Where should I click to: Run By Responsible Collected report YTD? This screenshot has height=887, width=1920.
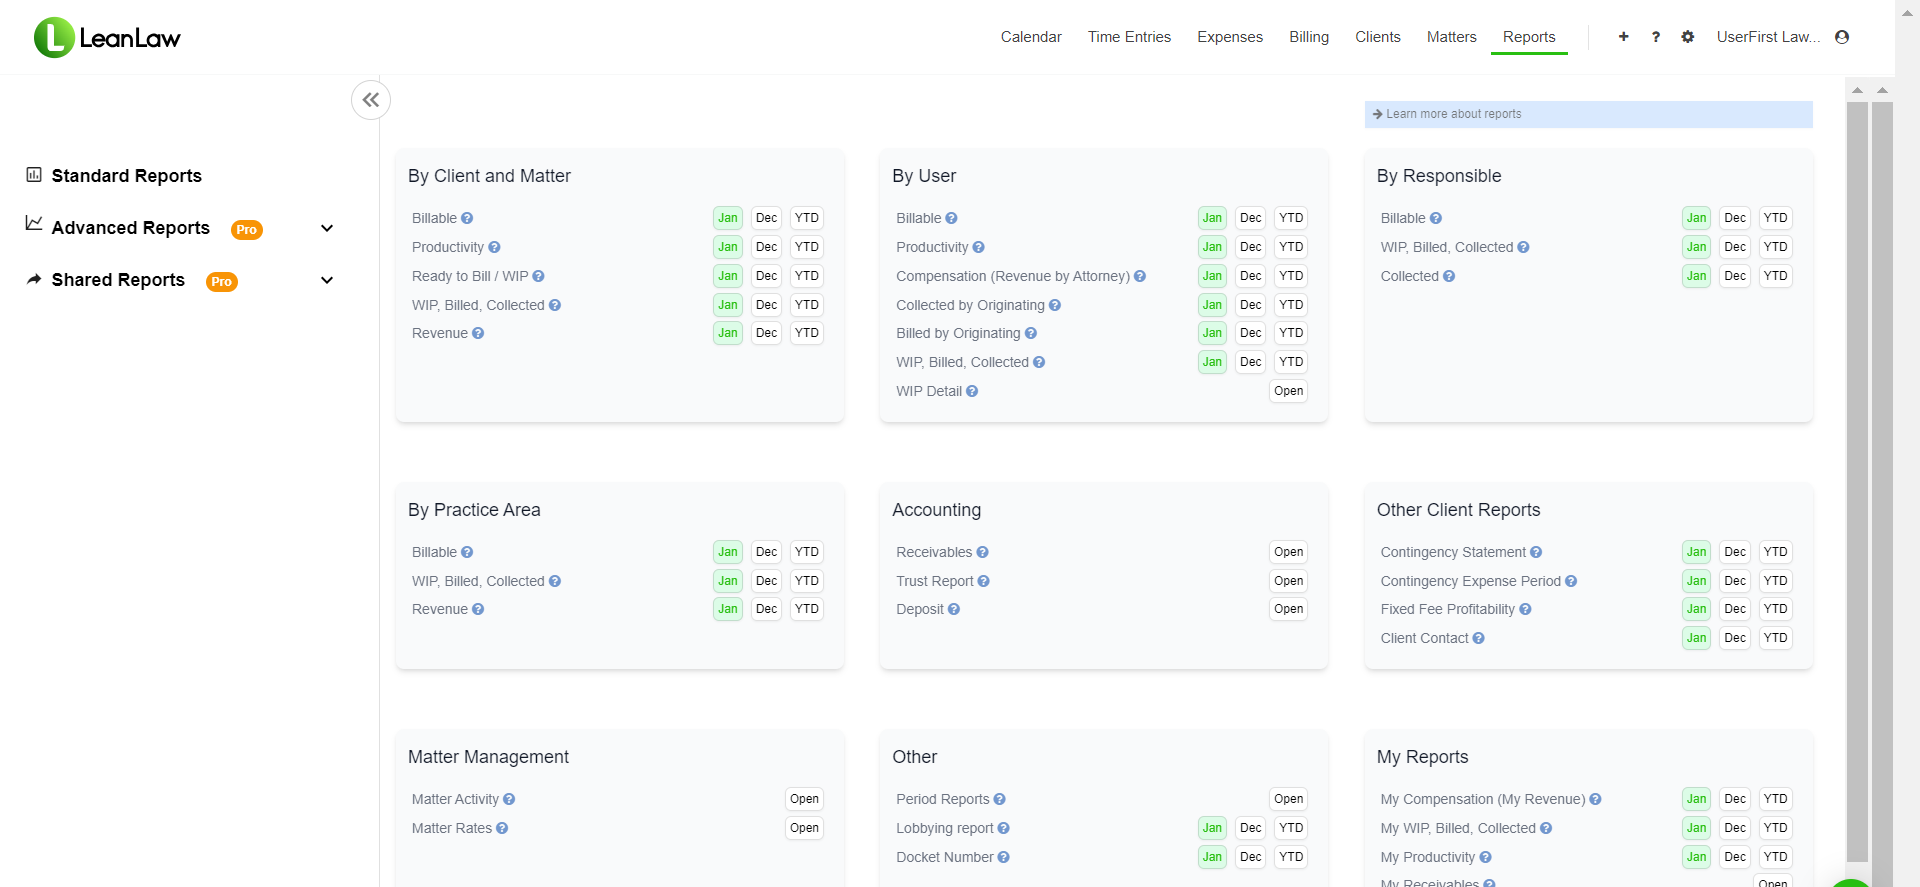[1776, 276]
